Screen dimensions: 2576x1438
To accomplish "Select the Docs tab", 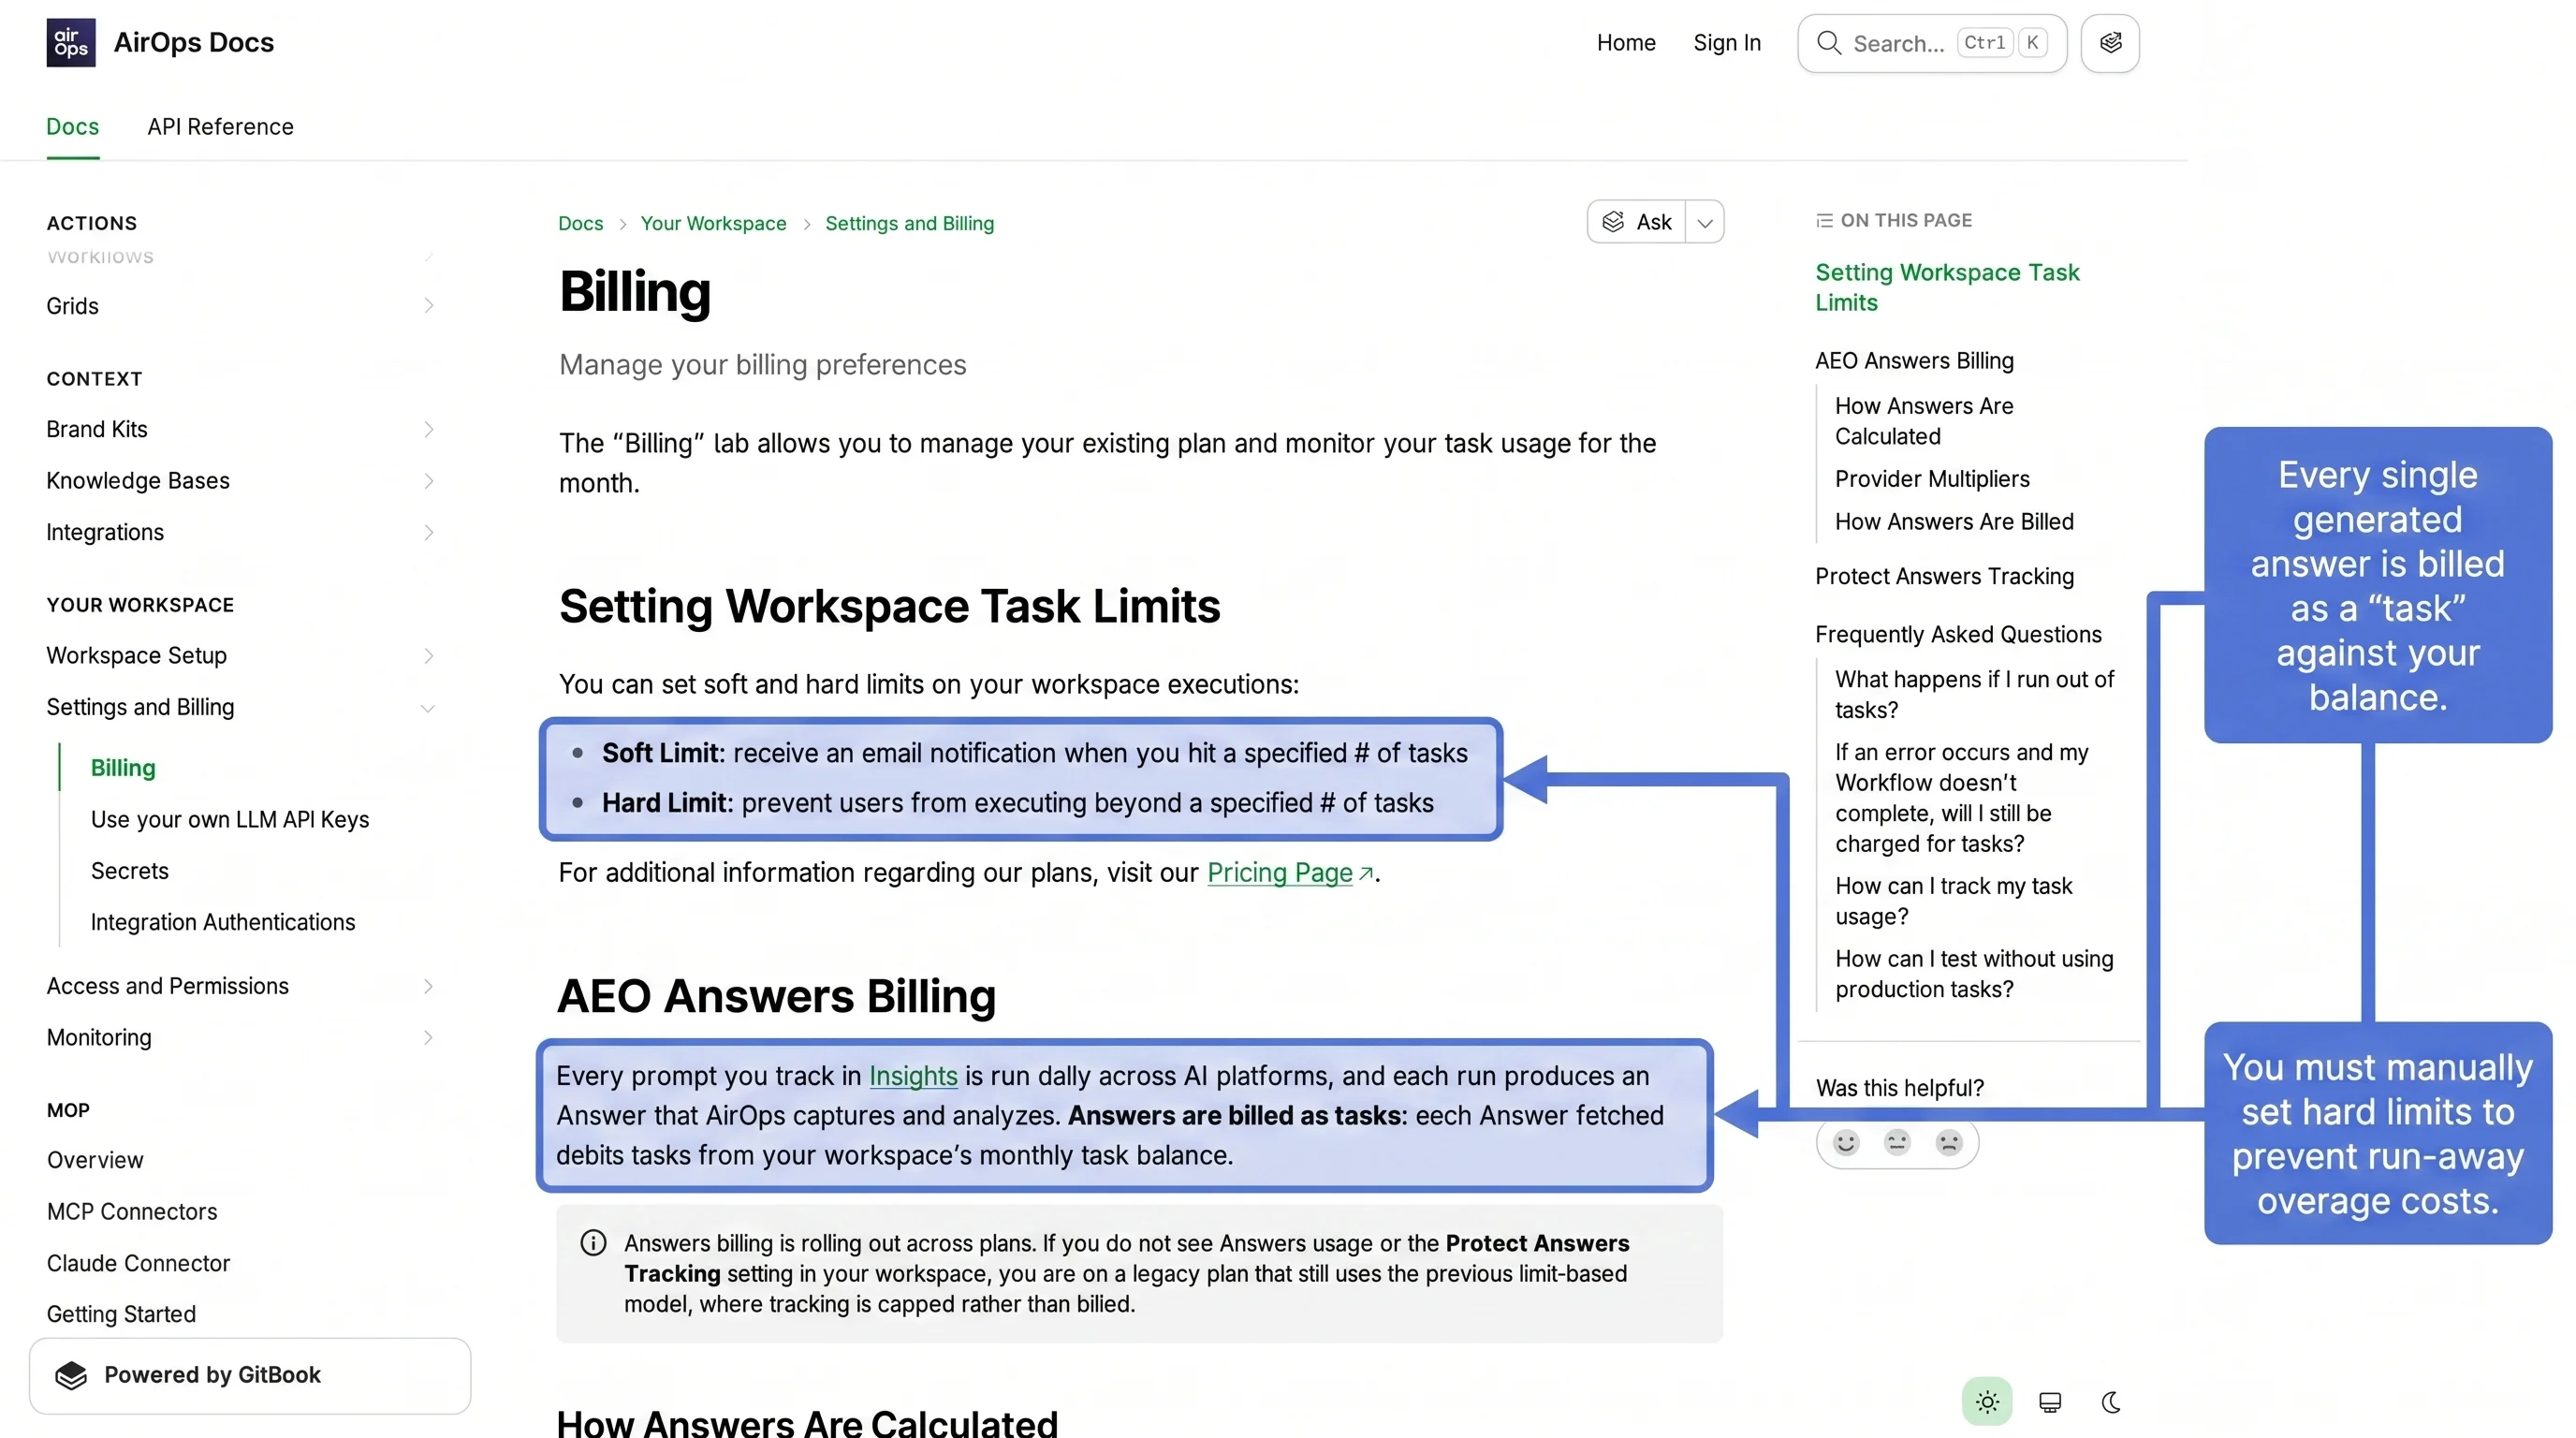I will pyautogui.click(x=72, y=127).
